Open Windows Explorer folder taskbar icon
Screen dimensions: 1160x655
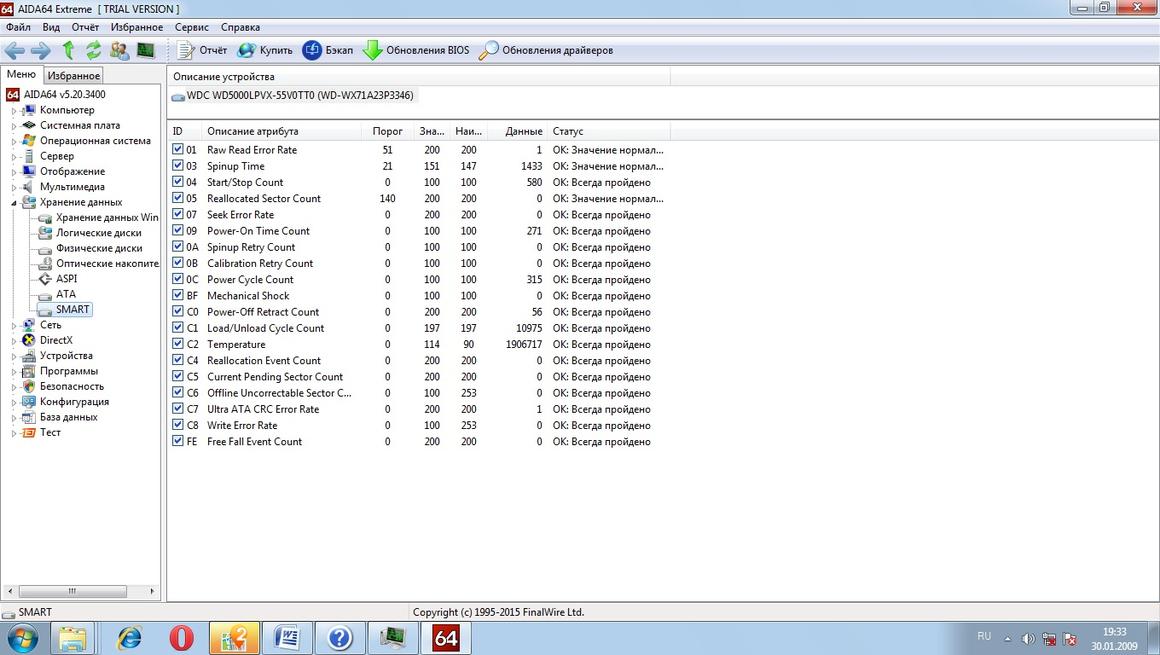click(x=72, y=638)
